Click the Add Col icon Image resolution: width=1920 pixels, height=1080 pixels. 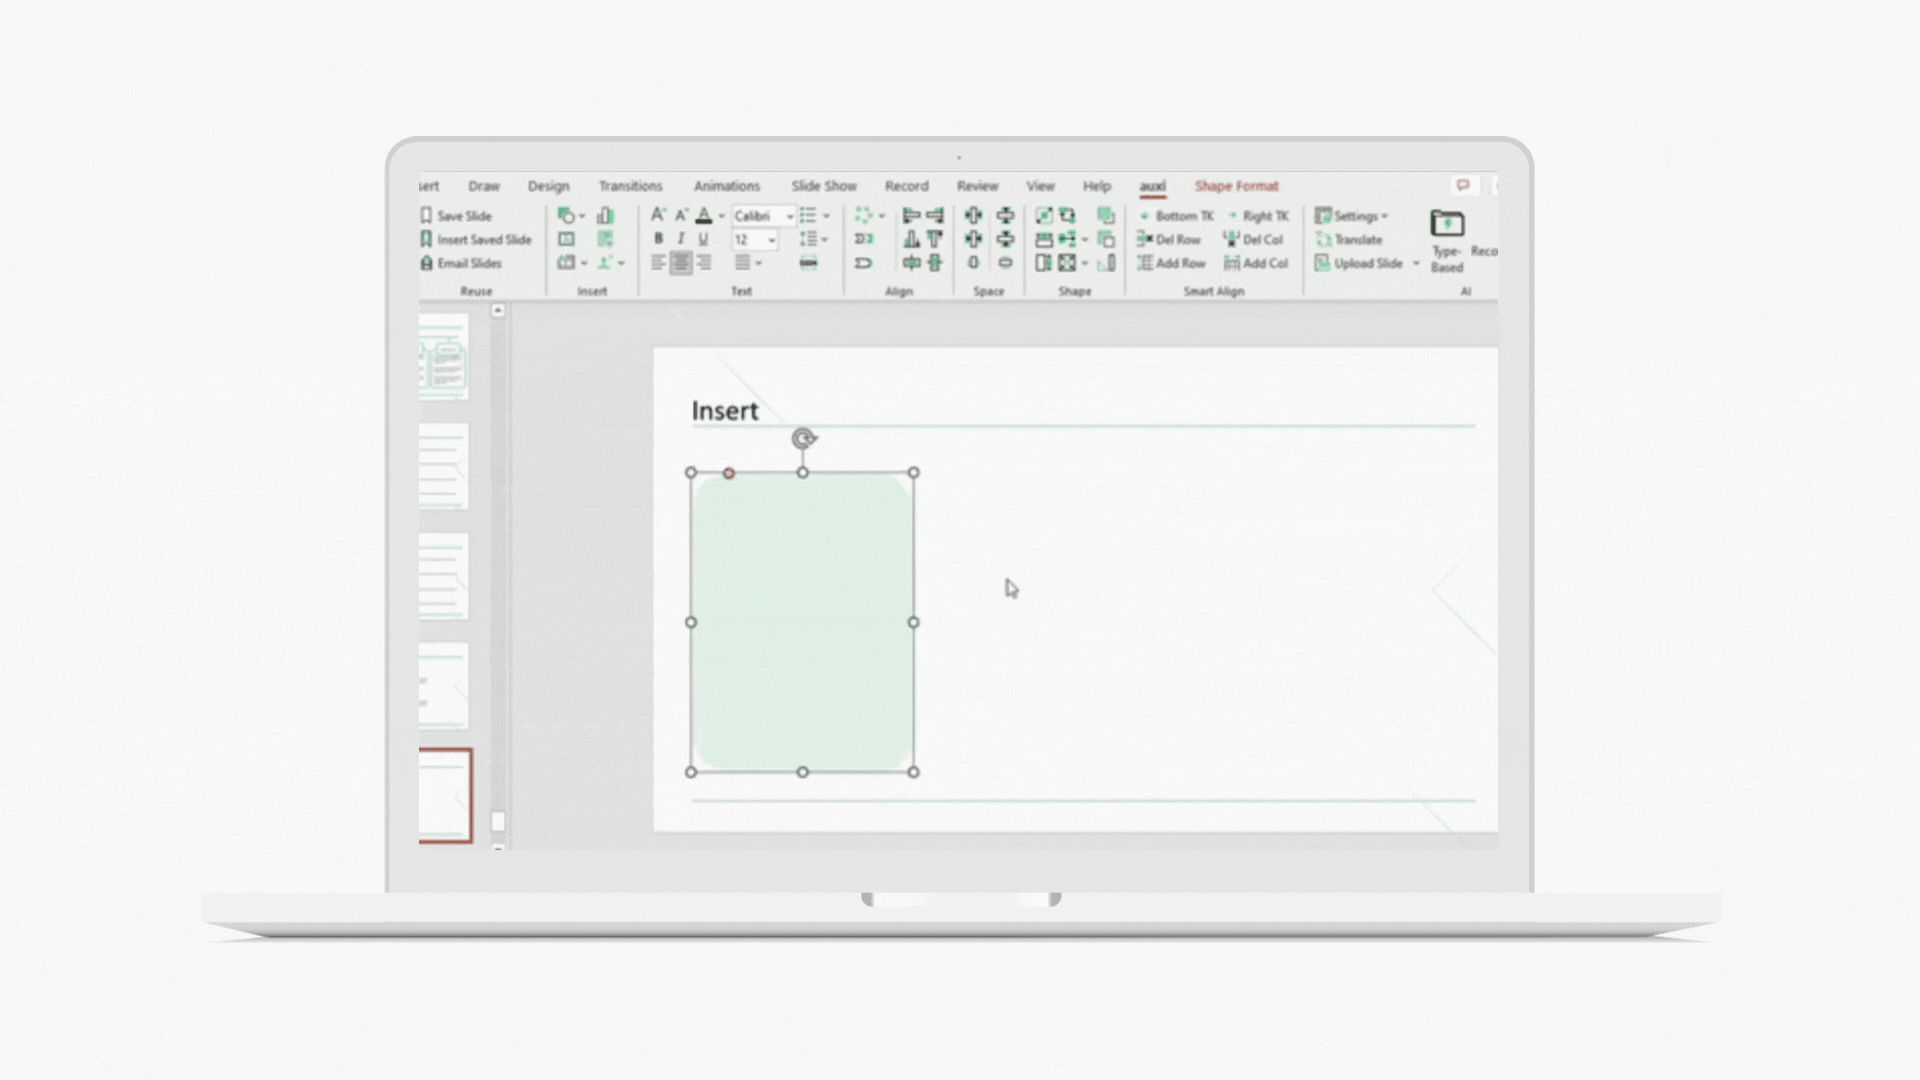coord(1232,263)
